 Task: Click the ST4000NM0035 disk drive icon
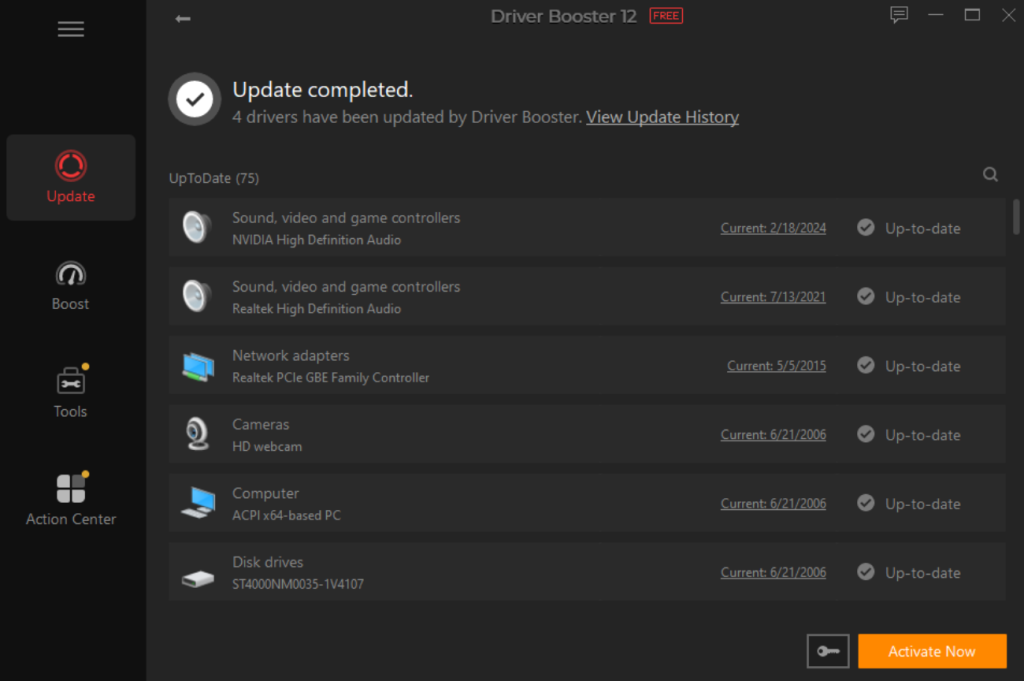tap(197, 572)
